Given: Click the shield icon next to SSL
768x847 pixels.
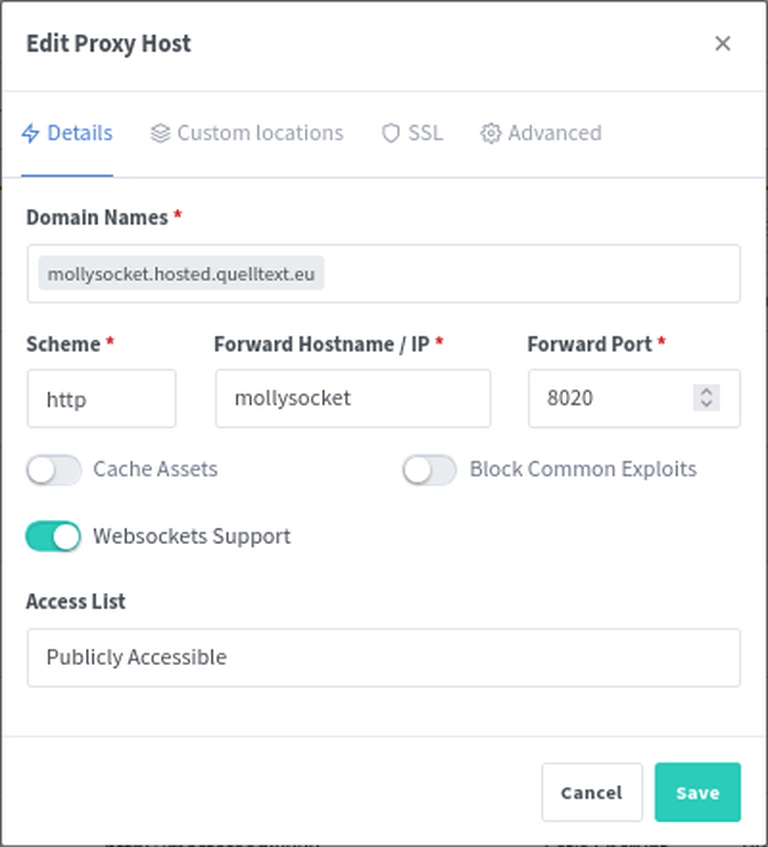Looking at the screenshot, I should (x=390, y=133).
